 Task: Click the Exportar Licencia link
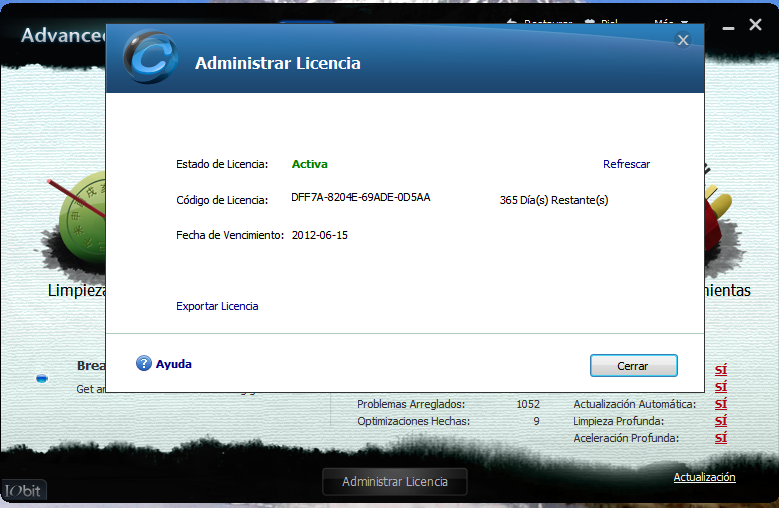click(x=217, y=306)
